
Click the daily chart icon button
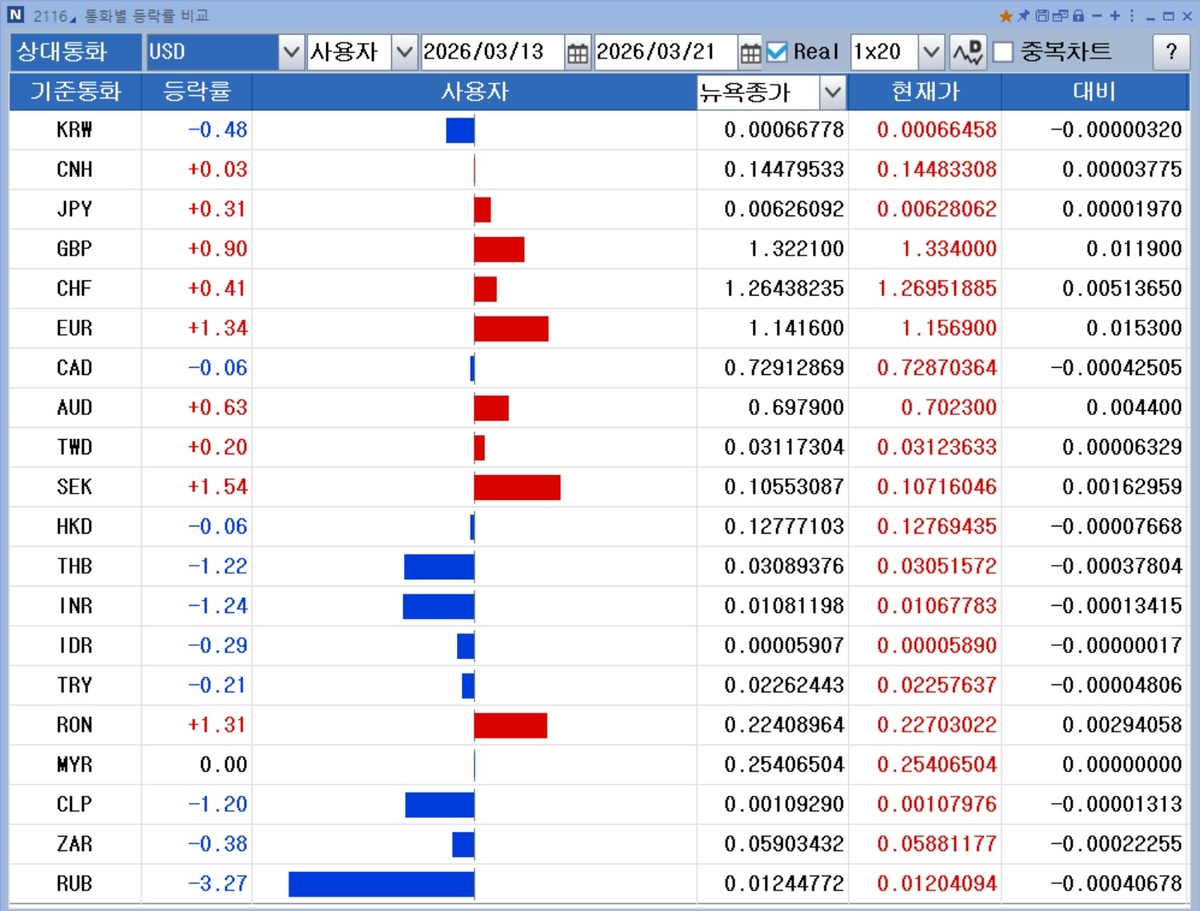tap(967, 53)
